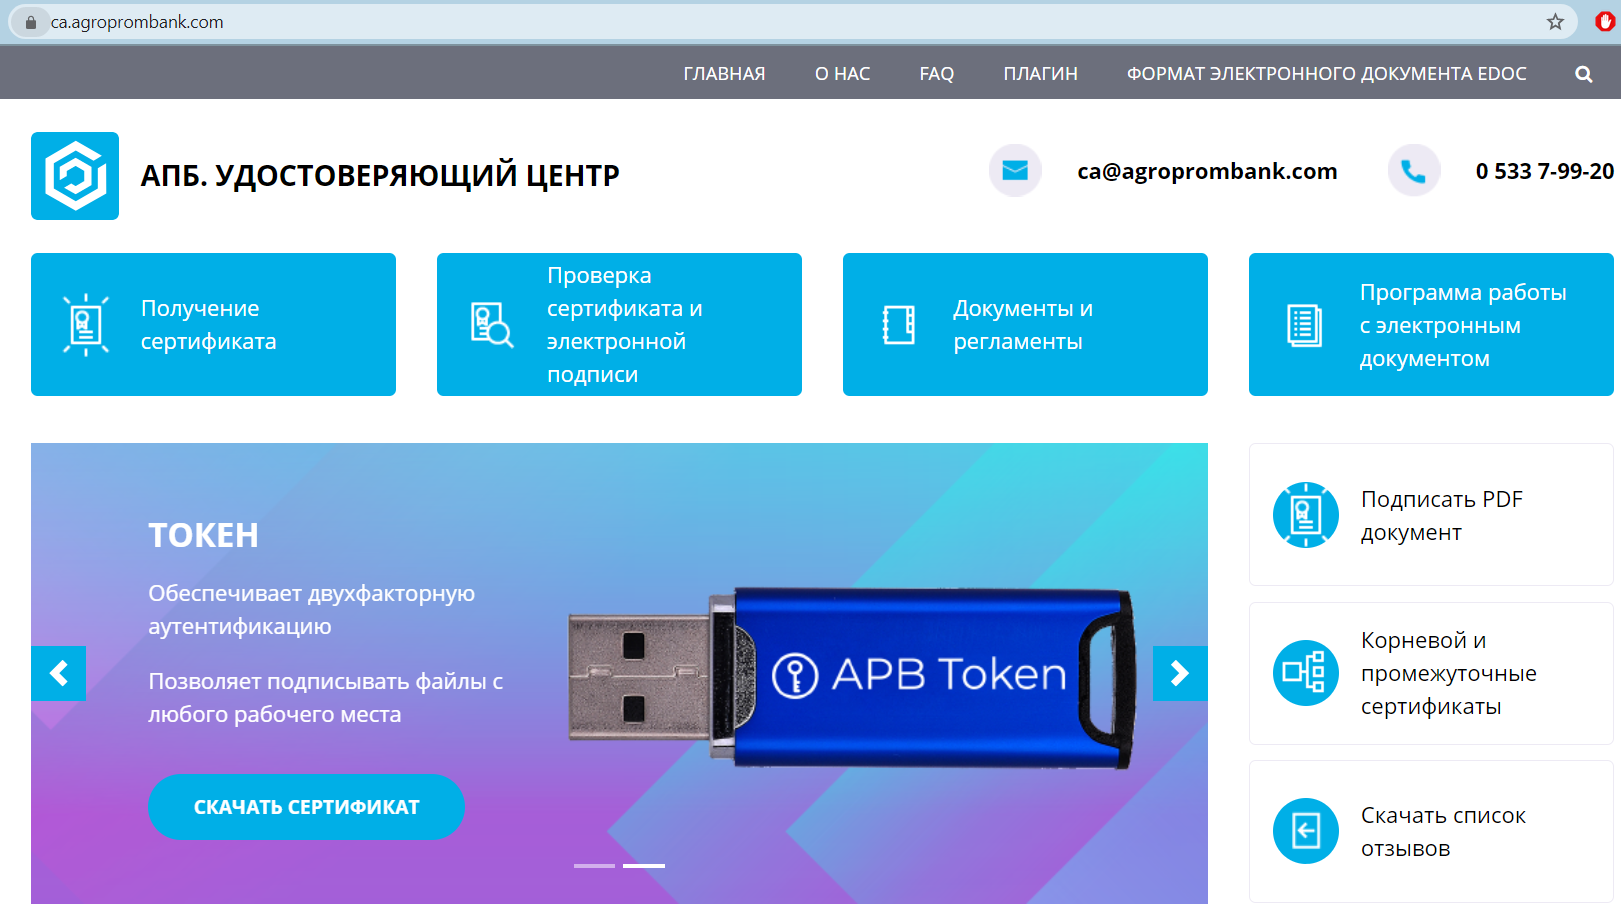
Task: Click the email envelope icon
Action: [1015, 171]
